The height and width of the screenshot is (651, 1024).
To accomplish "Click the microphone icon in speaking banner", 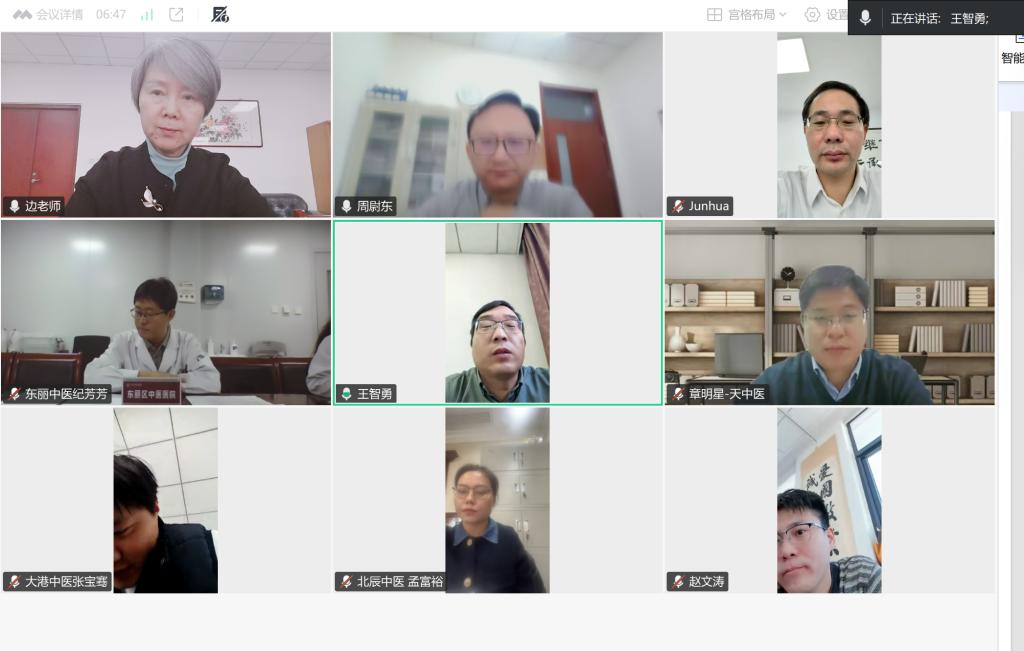I will (x=865, y=18).
